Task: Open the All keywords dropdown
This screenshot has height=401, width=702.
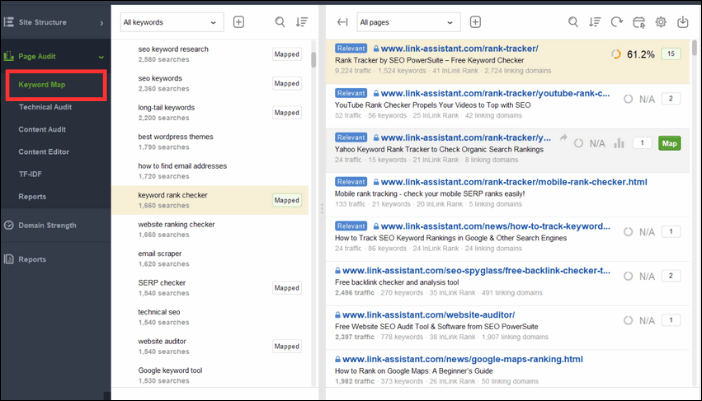Action: click(x=172, y=22)
